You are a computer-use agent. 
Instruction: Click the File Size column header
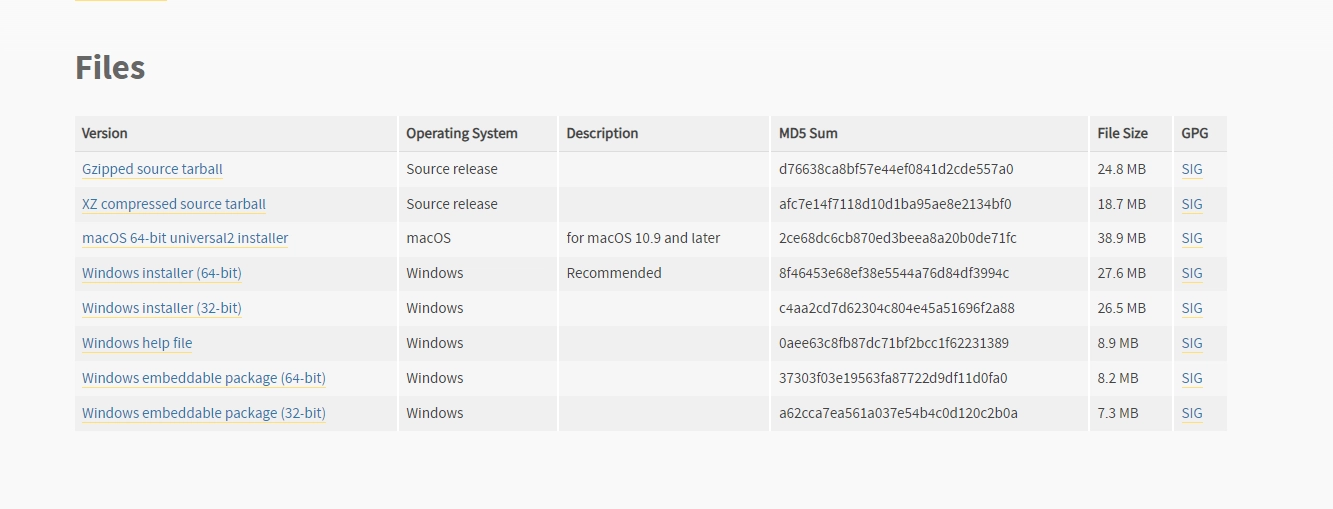tap(1122, 133)
